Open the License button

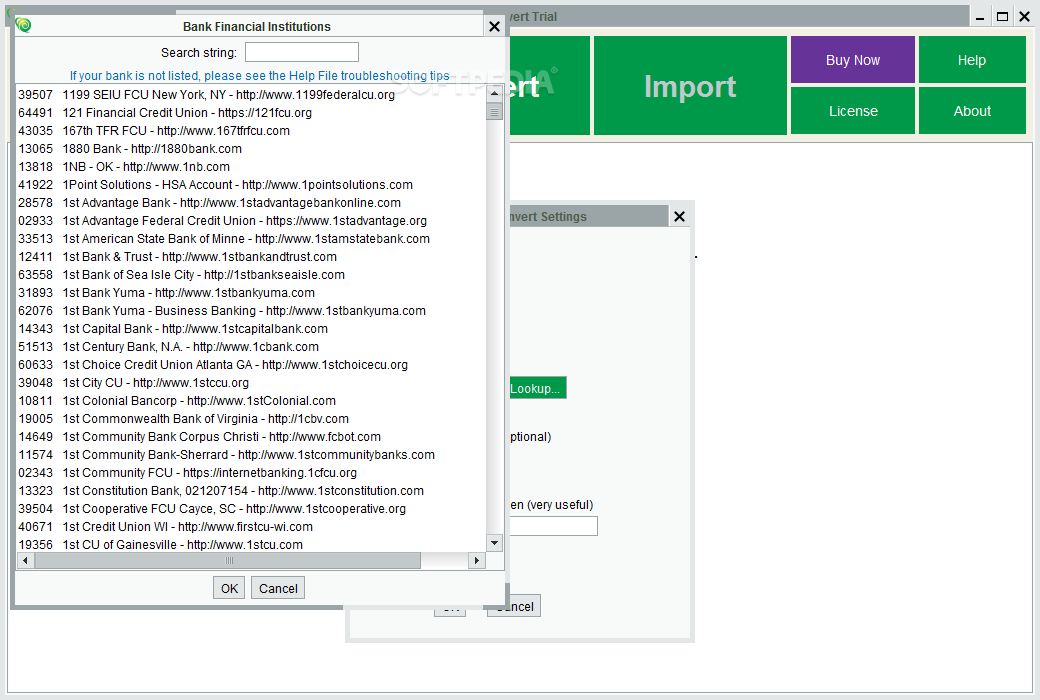853,111
